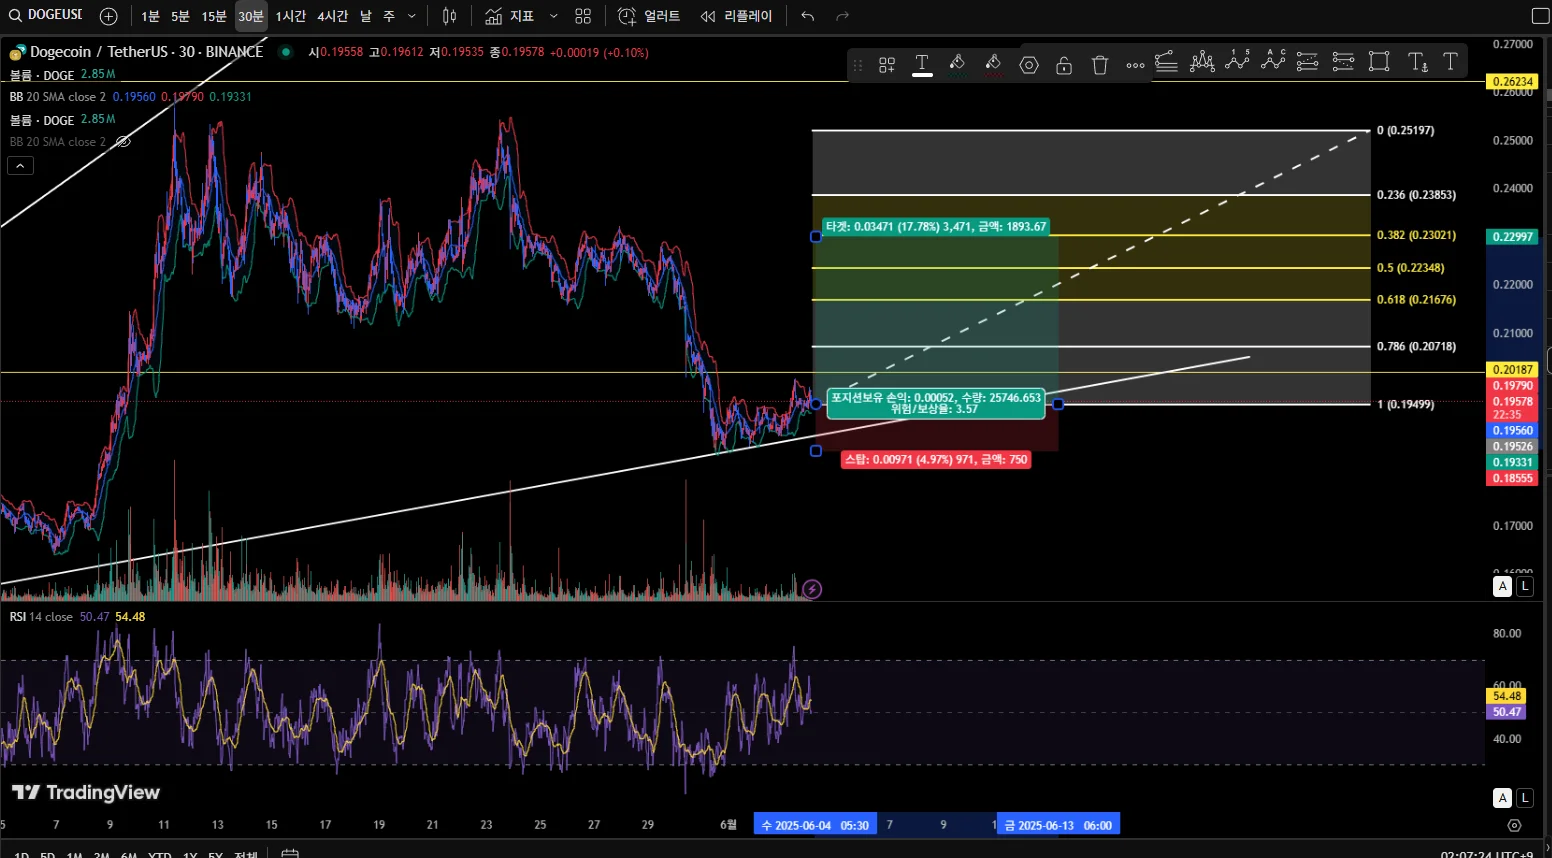Click the green market status dot
Image resolution: width=1552 pixels, height=858 pixels.
point(286,52)
